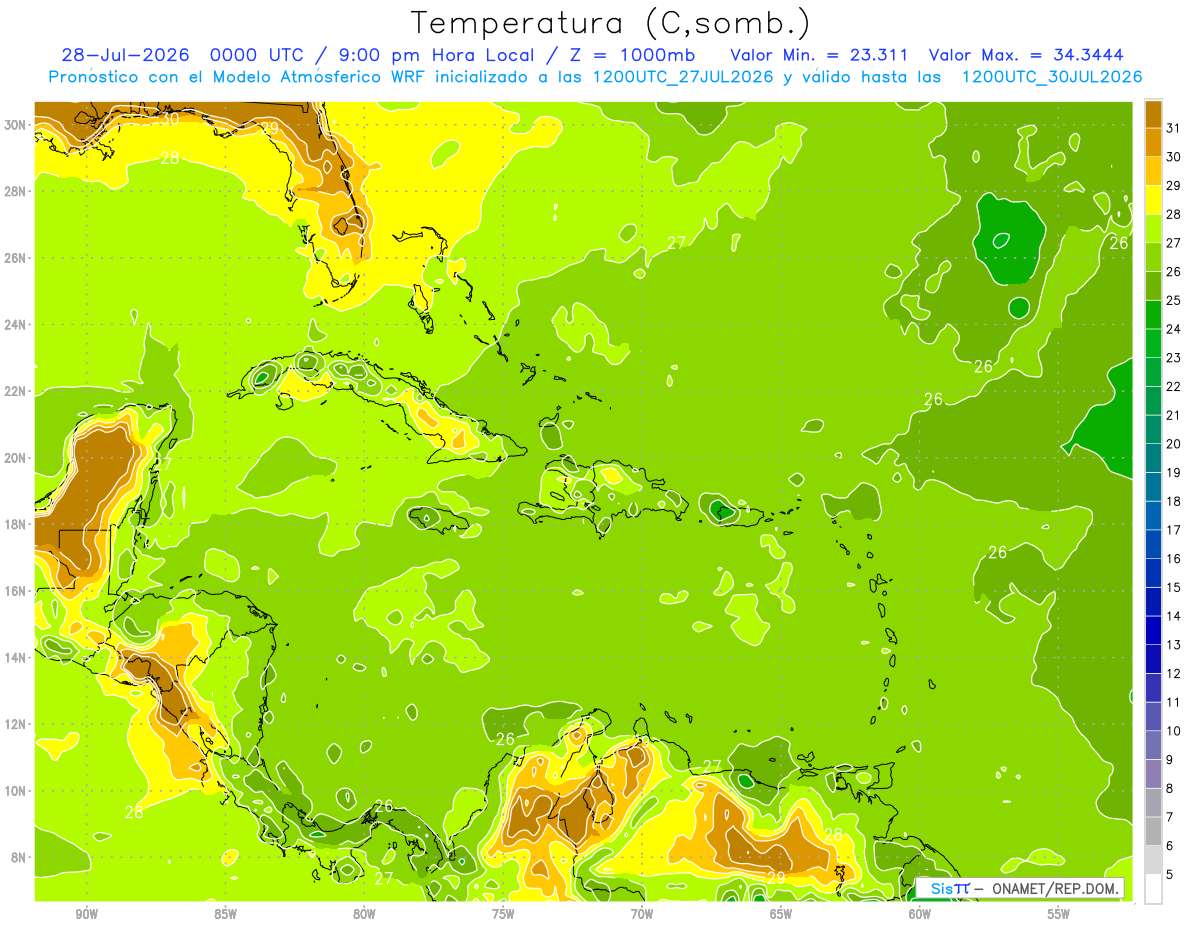This screenshot has width=1200, height=927.
Task: Click the colorbar label '20'
Action: (1174, 443)
